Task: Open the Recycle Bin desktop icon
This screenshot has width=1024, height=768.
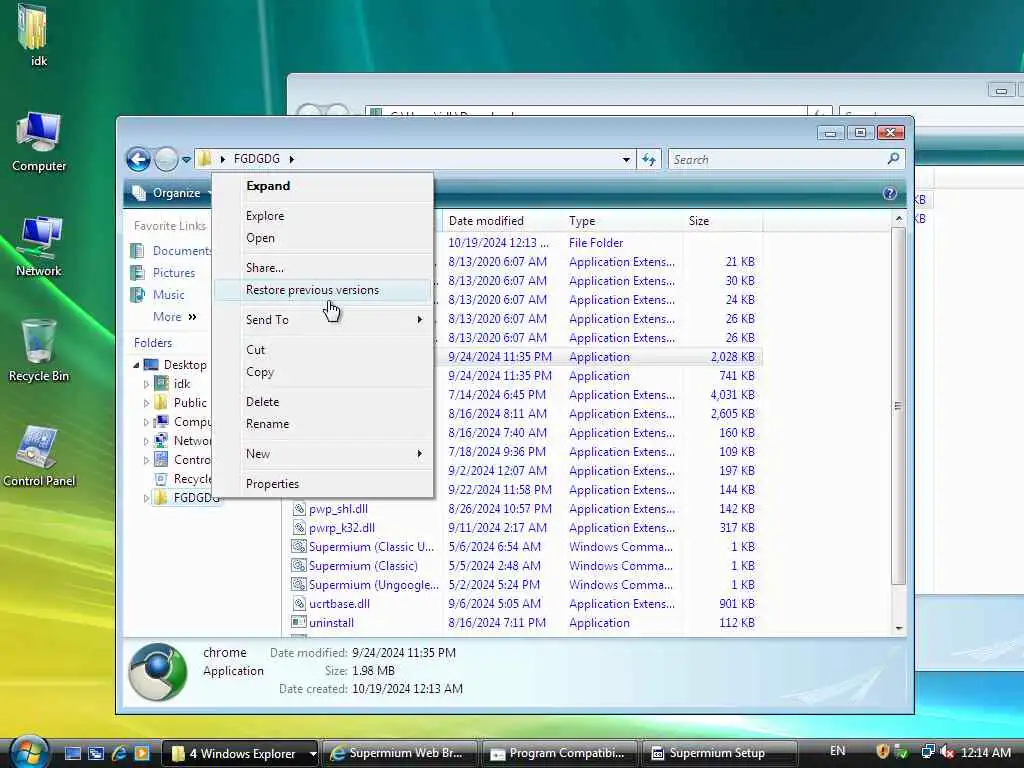Action: [x=39, y=350]
